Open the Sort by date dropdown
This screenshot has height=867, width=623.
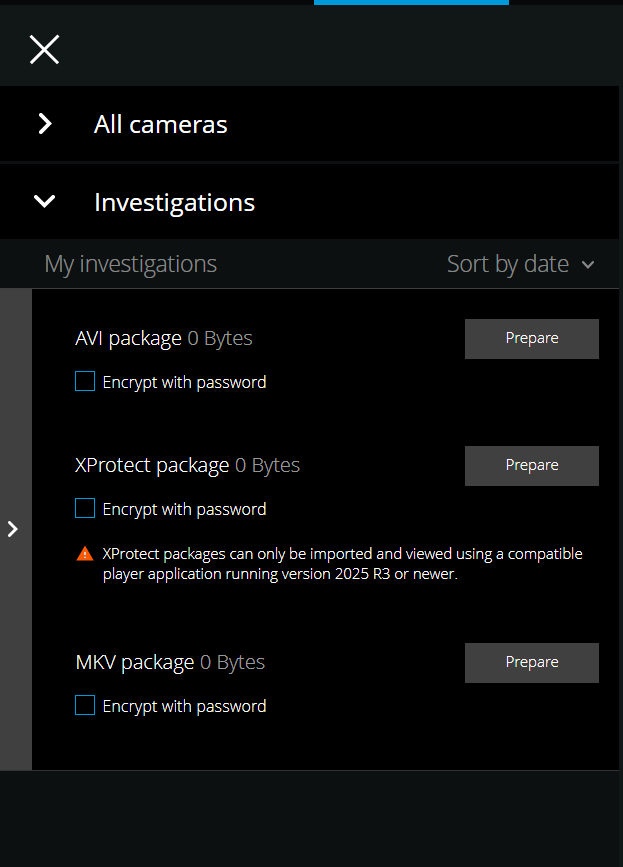521,264
